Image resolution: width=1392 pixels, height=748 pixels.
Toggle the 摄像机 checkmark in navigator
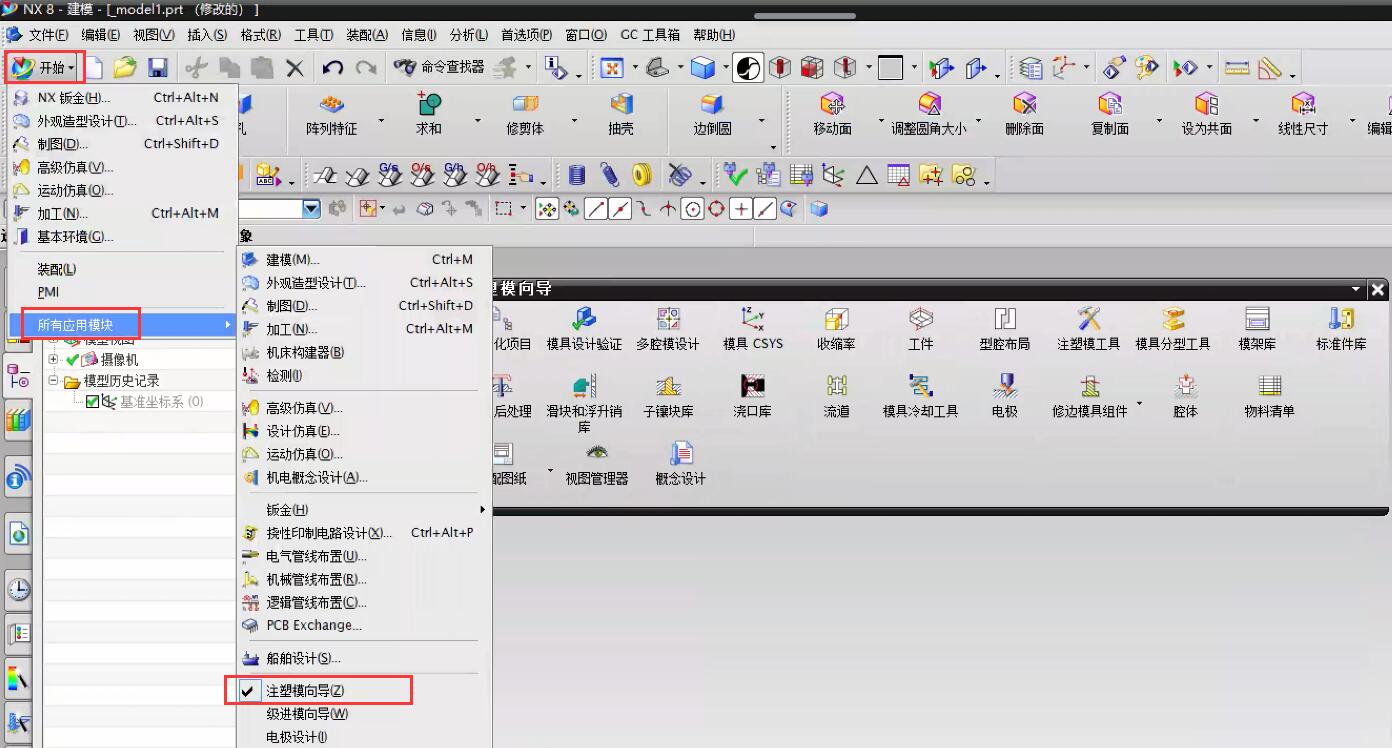click(73, 359)
